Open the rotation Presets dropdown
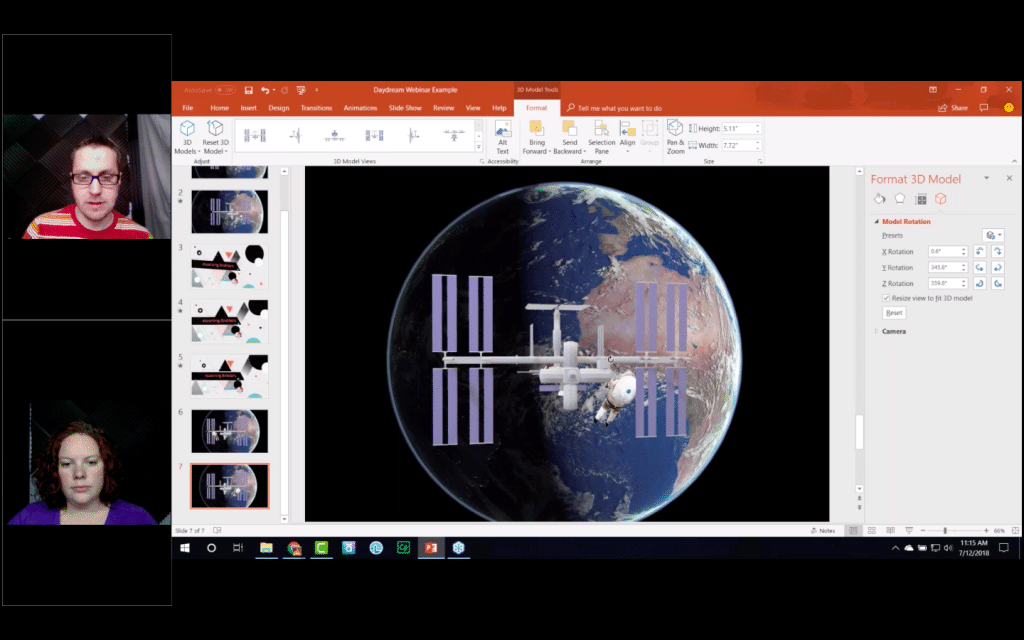The height and width of the screenshot is (640, 1024). coord(992,235)
